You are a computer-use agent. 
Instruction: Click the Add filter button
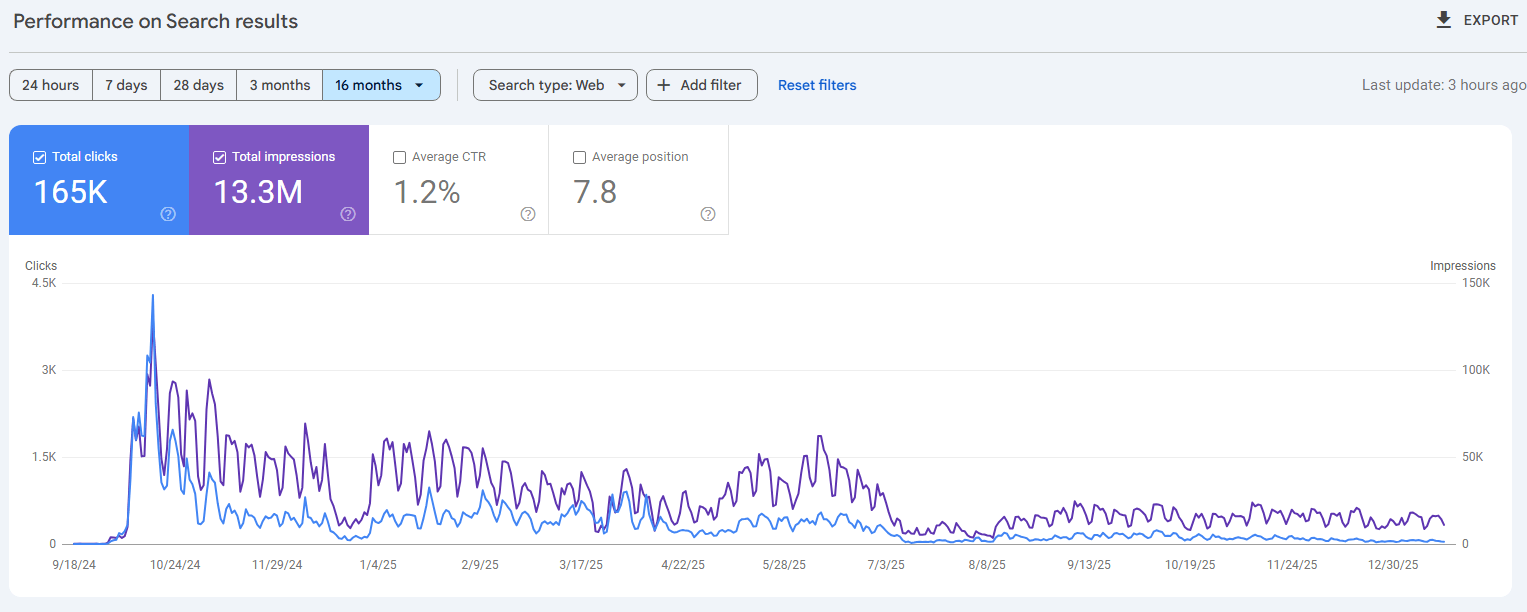click(701, 85)
